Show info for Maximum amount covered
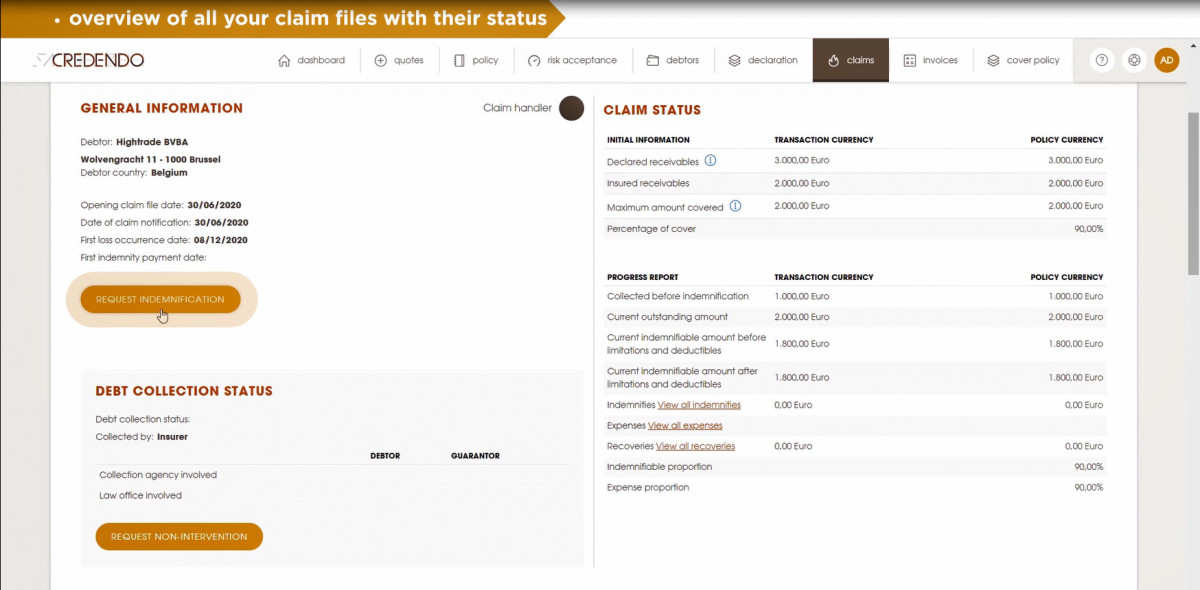Image resolution: width=1200 pixels, height=590 pixels. pos(735,206)
